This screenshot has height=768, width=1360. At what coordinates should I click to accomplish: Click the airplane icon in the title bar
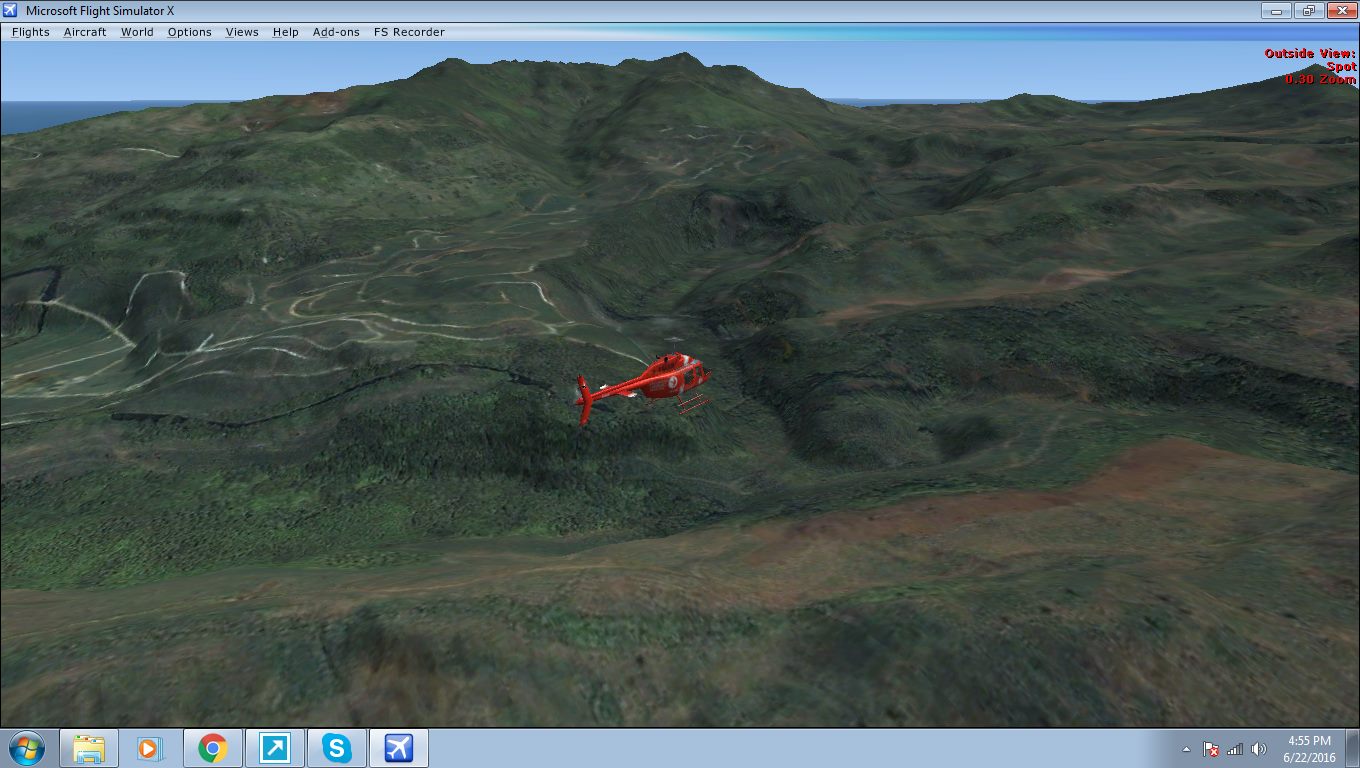[x=10, y=10]
